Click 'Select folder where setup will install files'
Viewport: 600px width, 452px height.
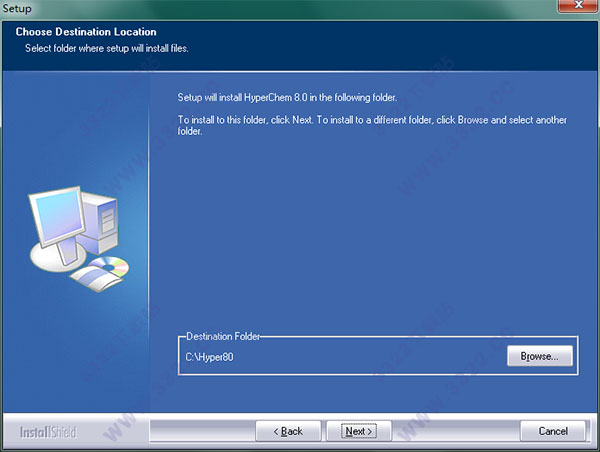click(107, 48)
